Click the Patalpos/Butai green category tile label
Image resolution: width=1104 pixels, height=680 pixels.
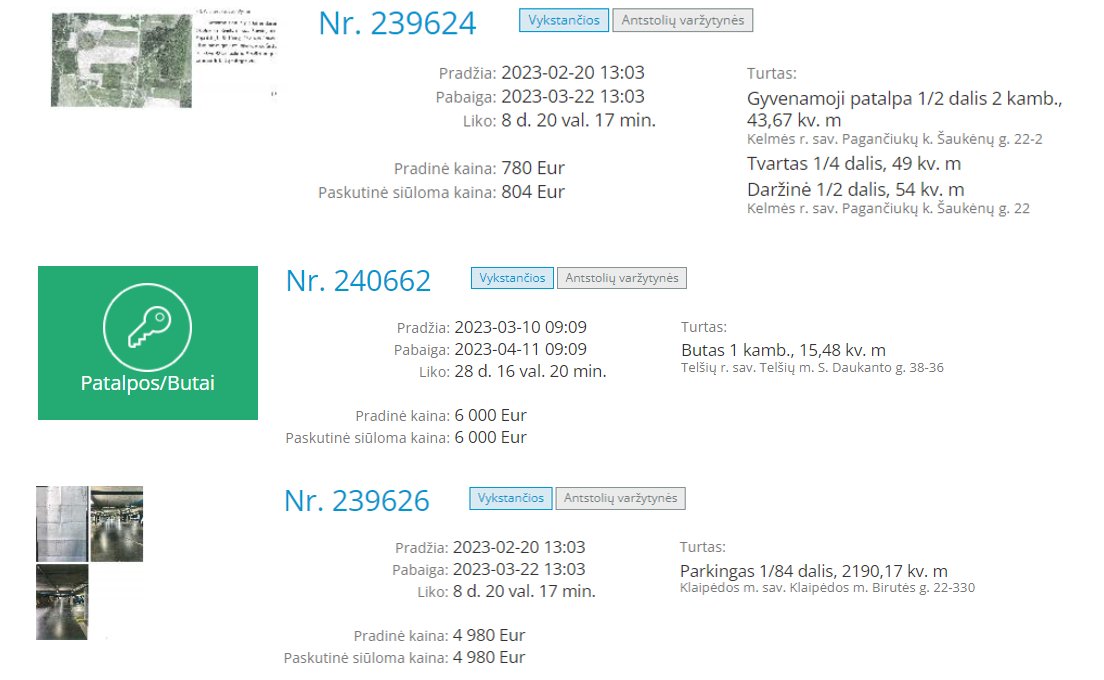coord(147,383)
